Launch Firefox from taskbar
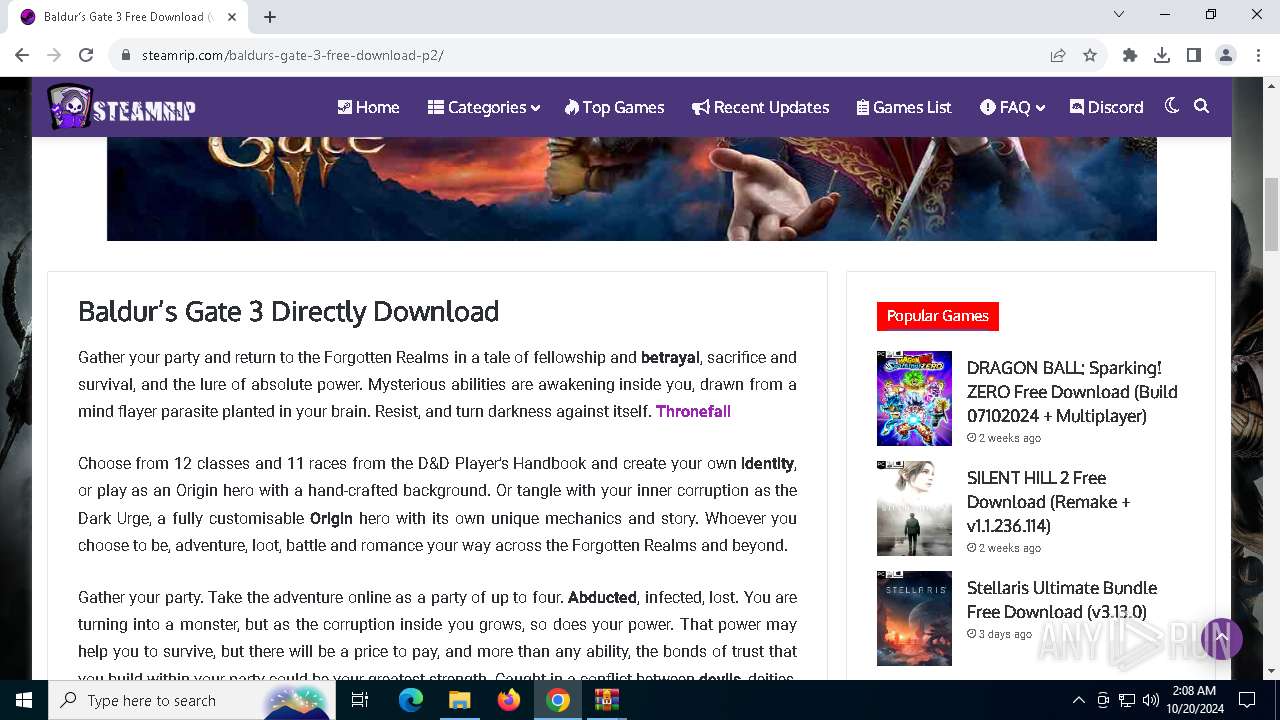This screenshot has height=720, width=1280. tap(509, 700)
